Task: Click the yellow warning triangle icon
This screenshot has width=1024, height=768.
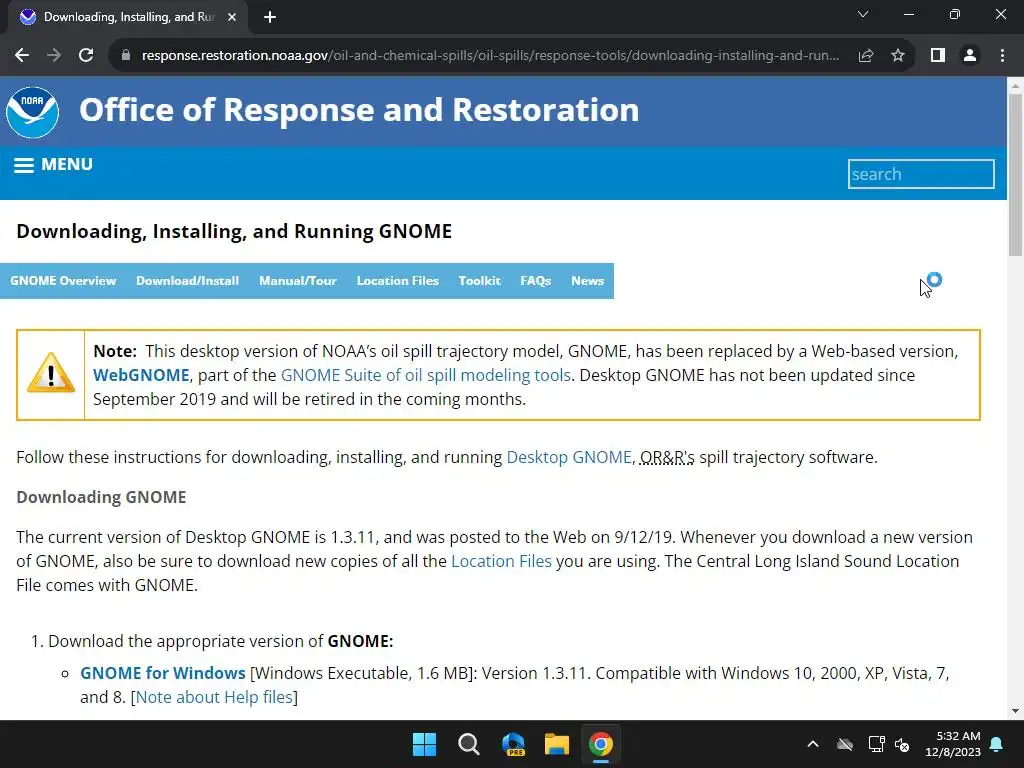Action: [51, 374]
